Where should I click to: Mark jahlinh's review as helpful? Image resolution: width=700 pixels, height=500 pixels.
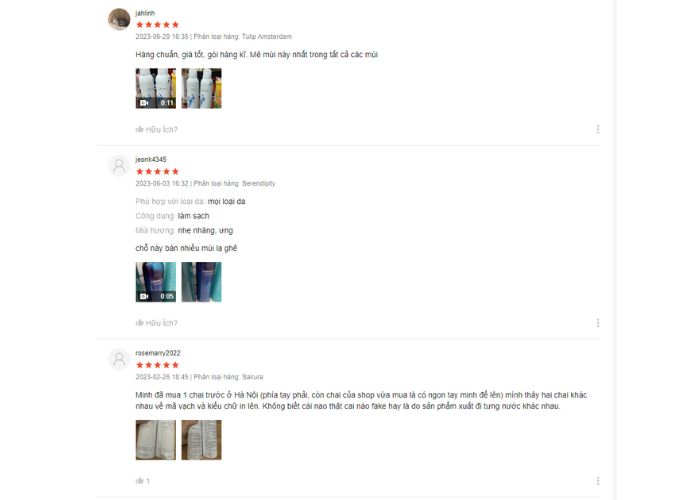click(156, 129)
